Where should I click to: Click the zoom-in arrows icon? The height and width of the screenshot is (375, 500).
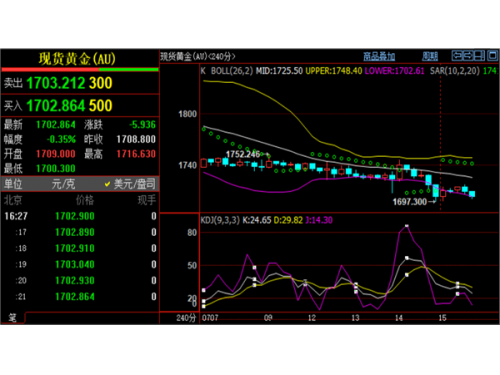click(457, 56)
